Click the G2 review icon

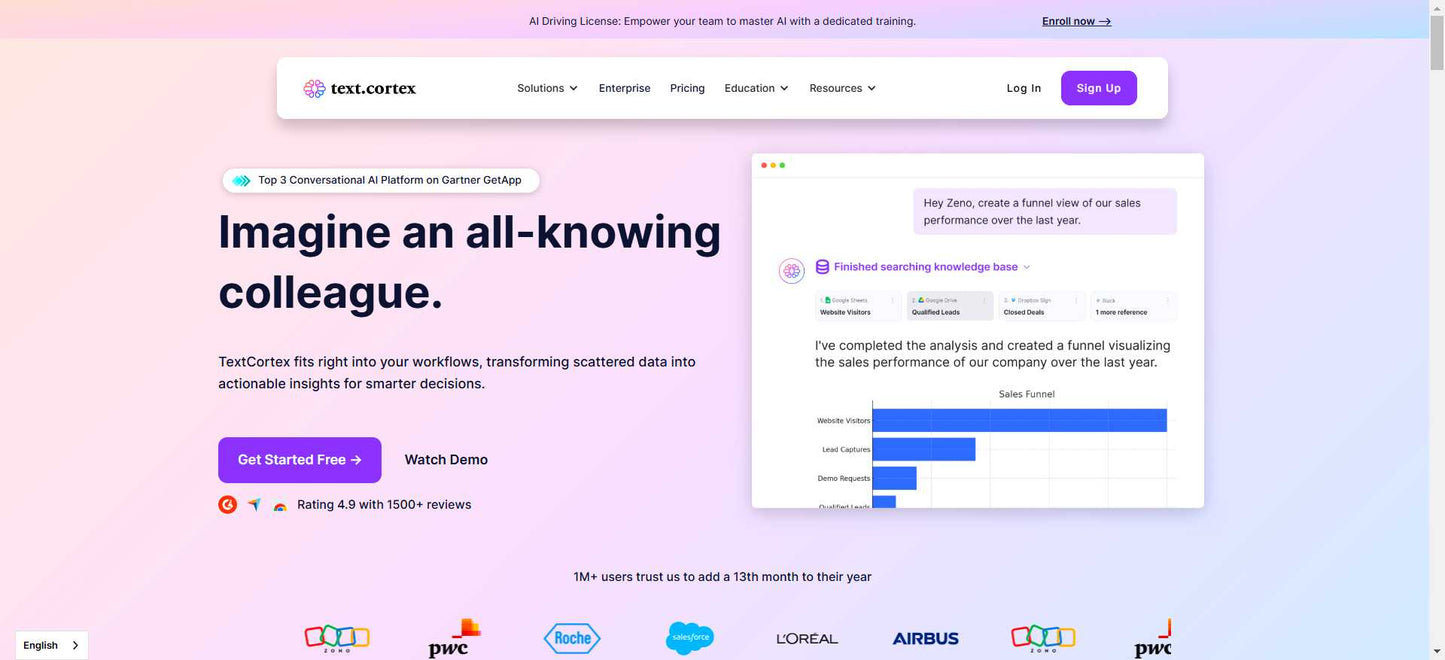click(x=228, y=505)
